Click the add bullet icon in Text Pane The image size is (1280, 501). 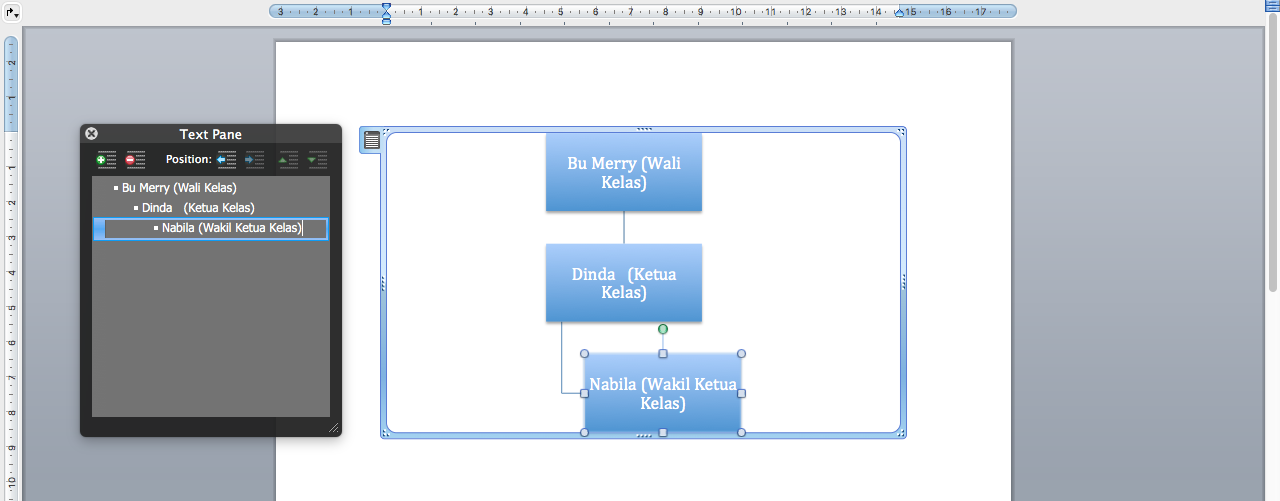click(x=106, y=160)
